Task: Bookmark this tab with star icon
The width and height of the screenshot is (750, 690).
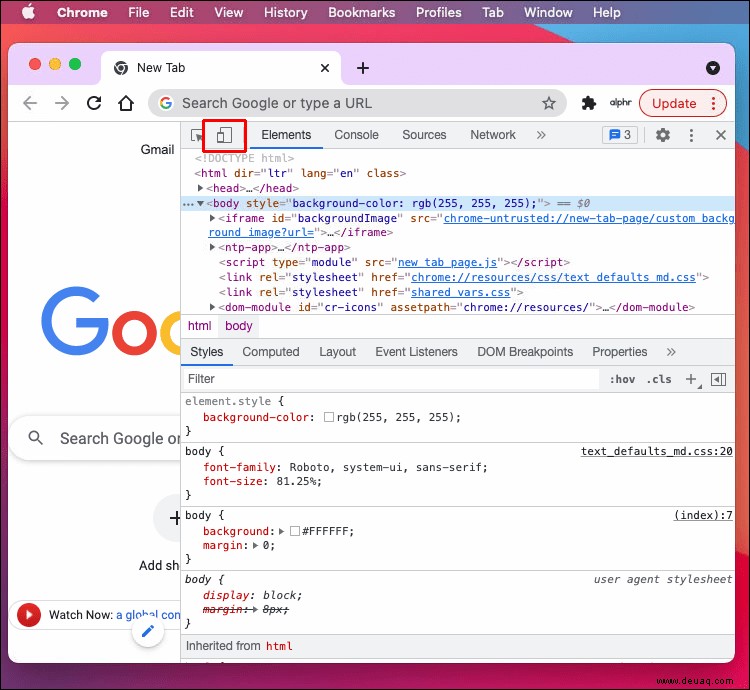Action: pos(549,103)
